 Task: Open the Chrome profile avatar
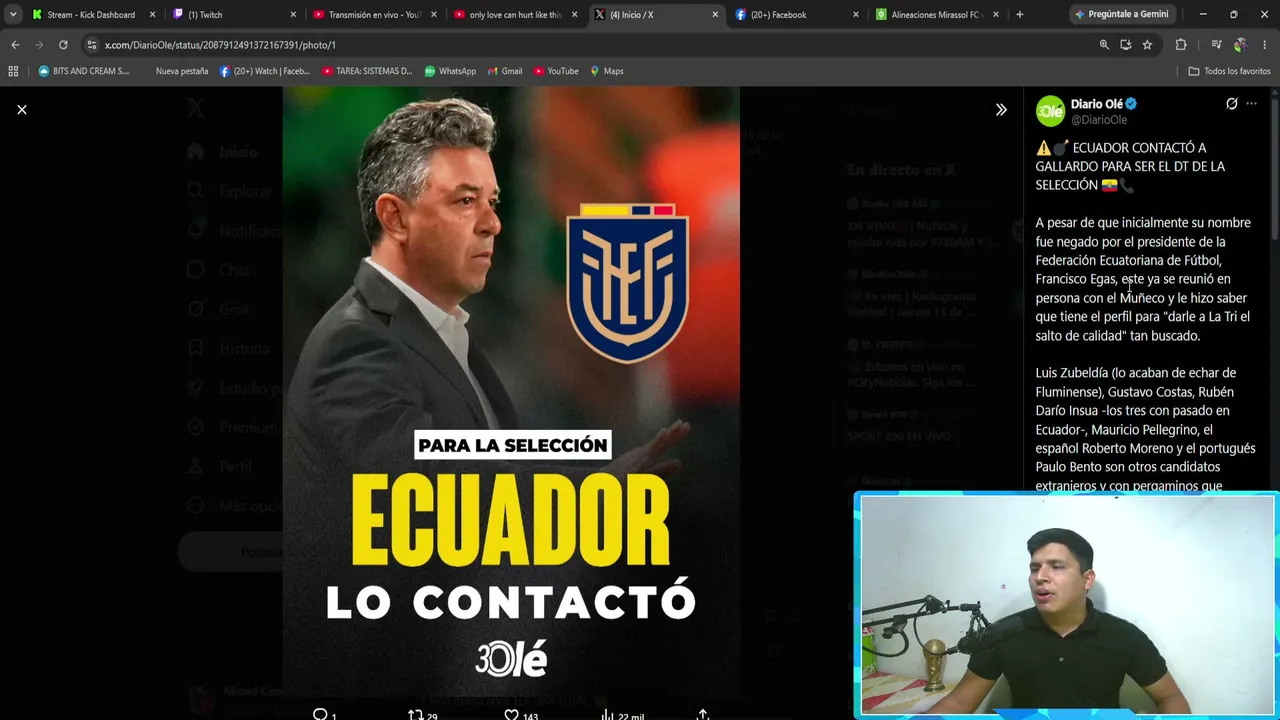click(x=1240, y=45)
